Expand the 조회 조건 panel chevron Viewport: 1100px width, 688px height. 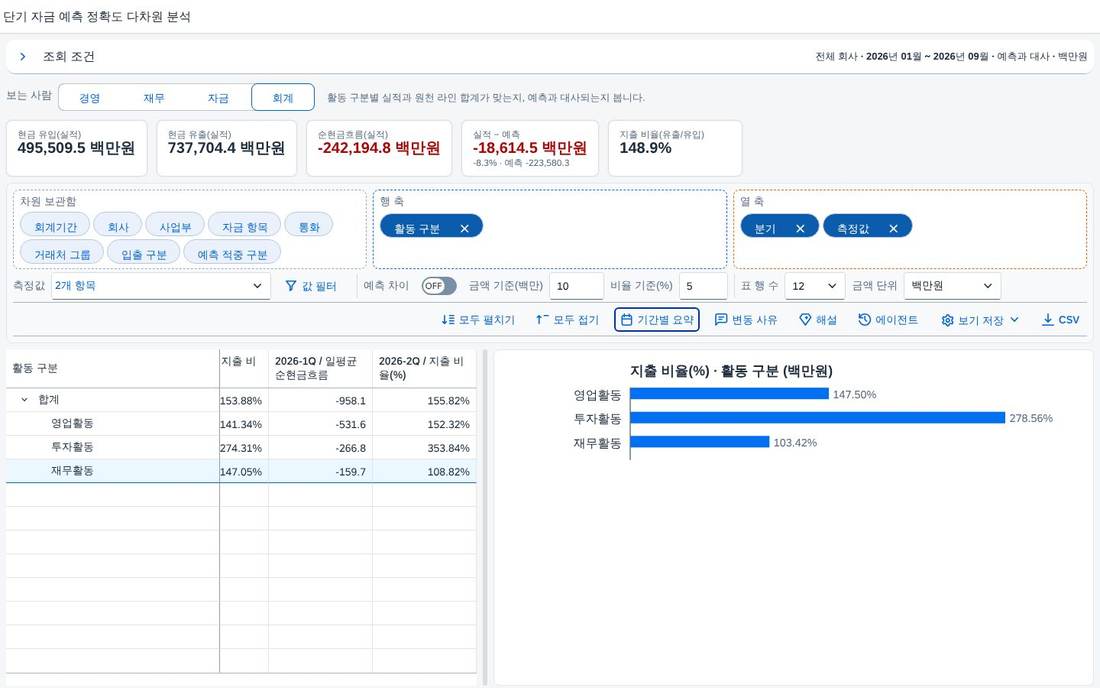coord(22,57)
